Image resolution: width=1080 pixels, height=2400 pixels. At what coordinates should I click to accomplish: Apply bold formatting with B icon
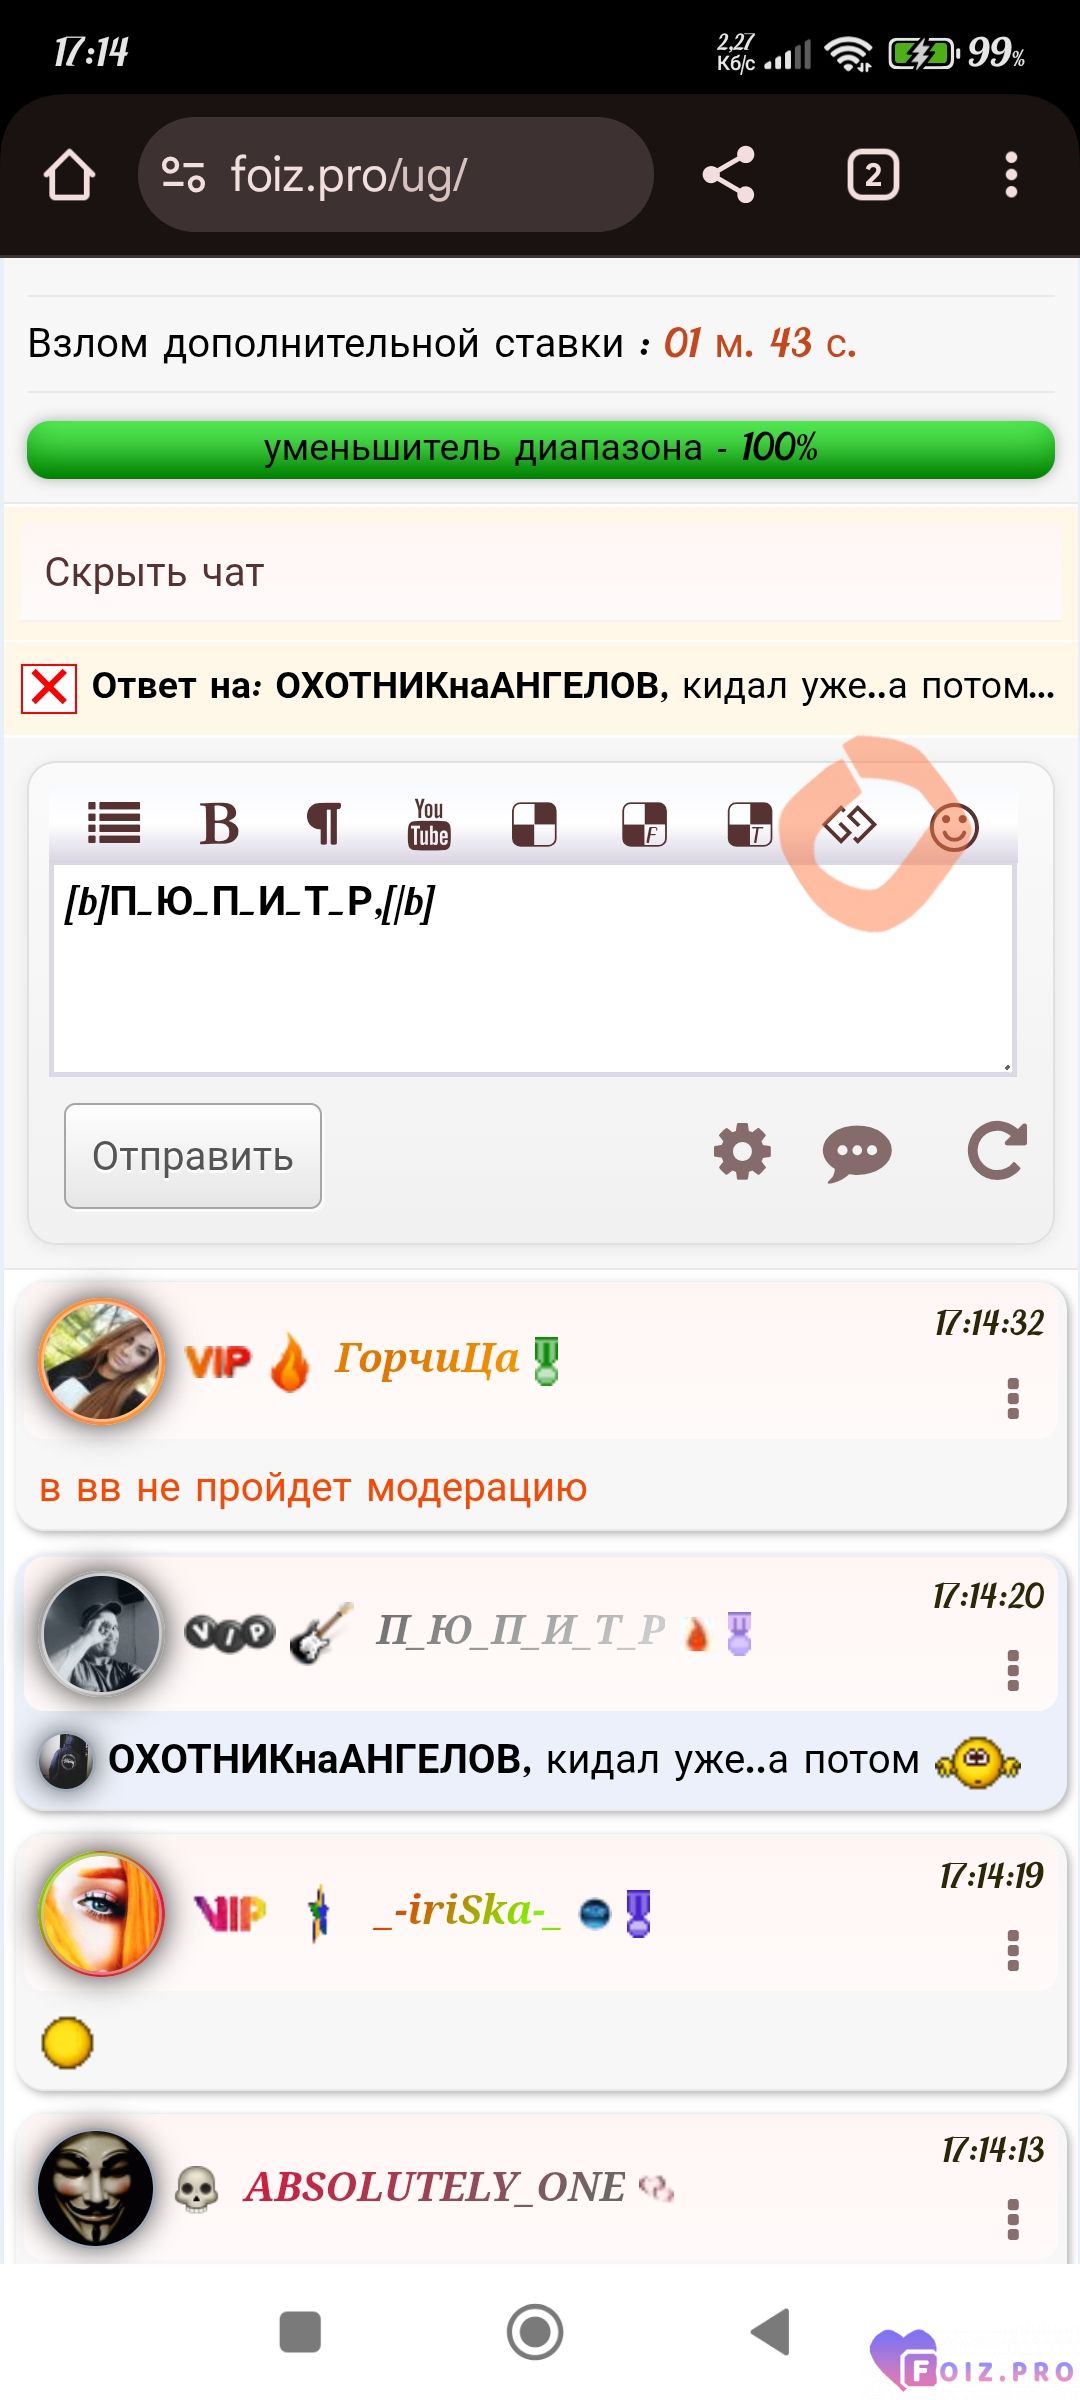pos(219,825)
